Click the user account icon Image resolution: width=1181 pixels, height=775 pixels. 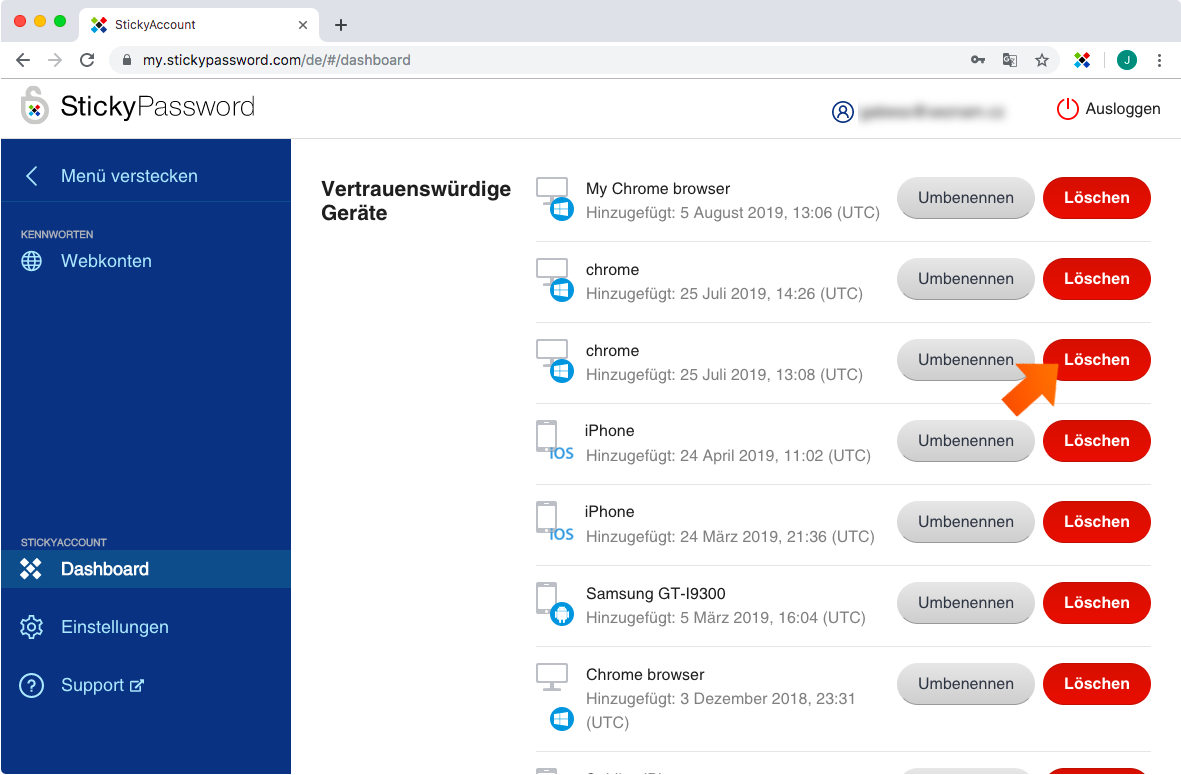click(x=842, y=111)
